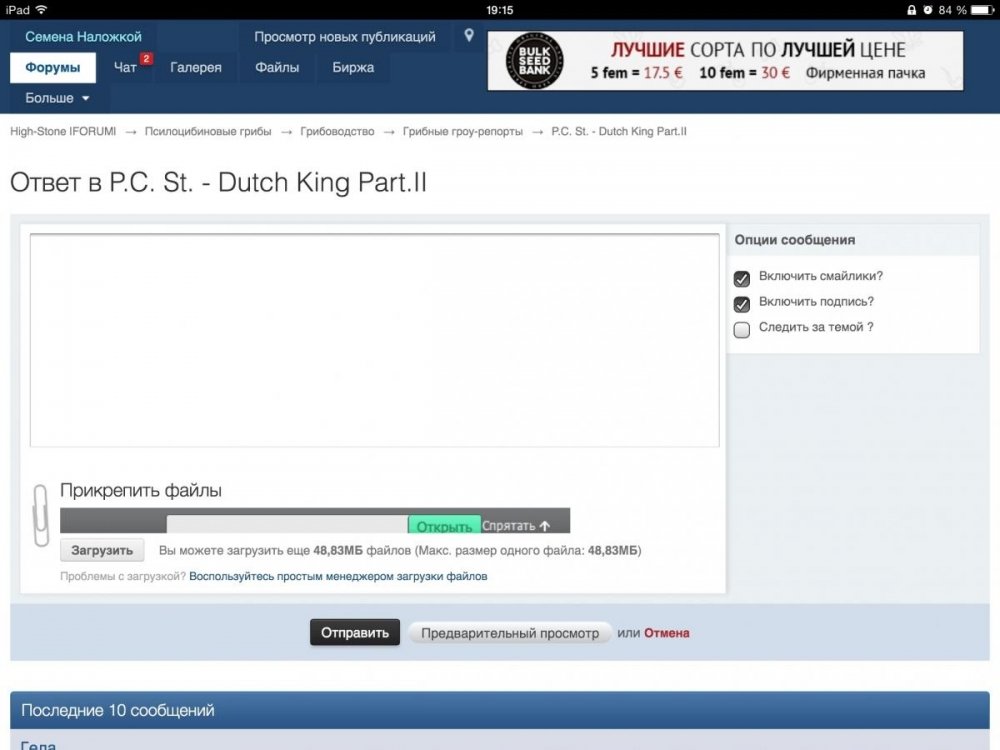
Task: Tap the battery indicator in status bar
Action: (x=983, y=10)
